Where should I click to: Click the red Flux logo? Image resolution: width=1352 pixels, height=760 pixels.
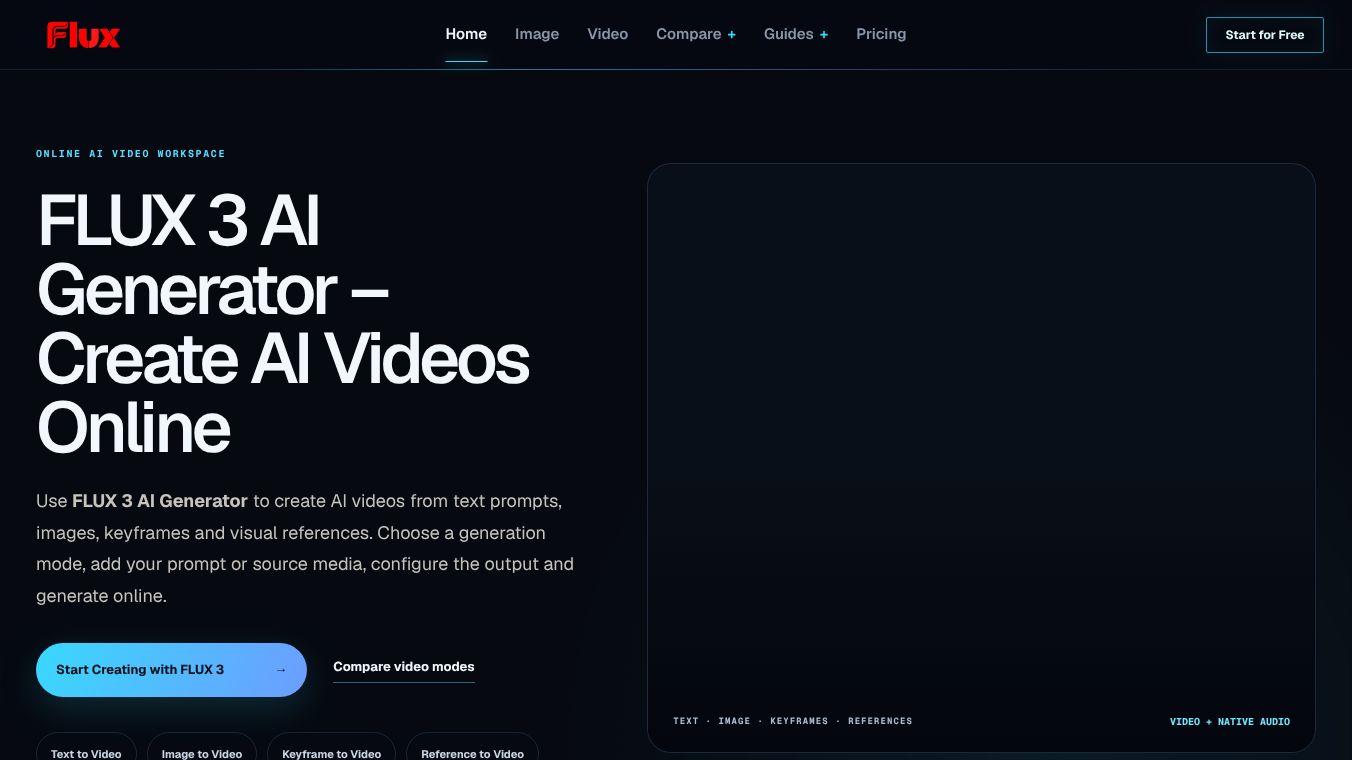tap(83, 36)
